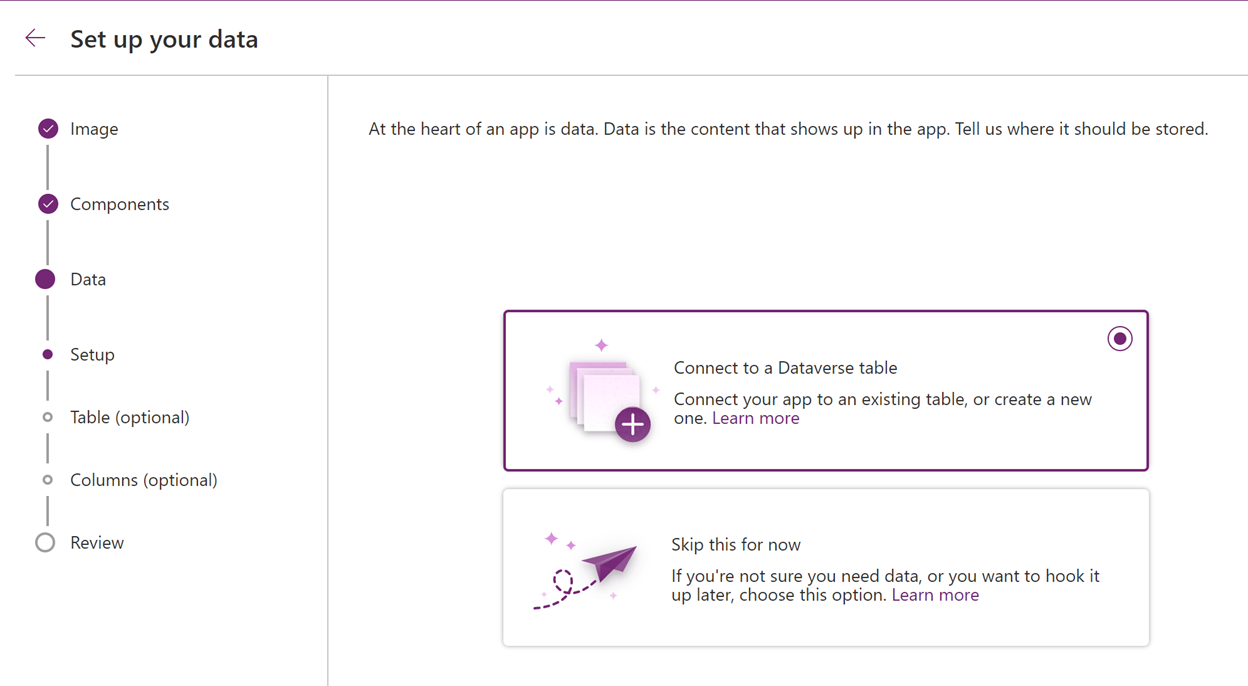Go to the Components step label
Screen dimensions: 1248x686
coord(120,204)
